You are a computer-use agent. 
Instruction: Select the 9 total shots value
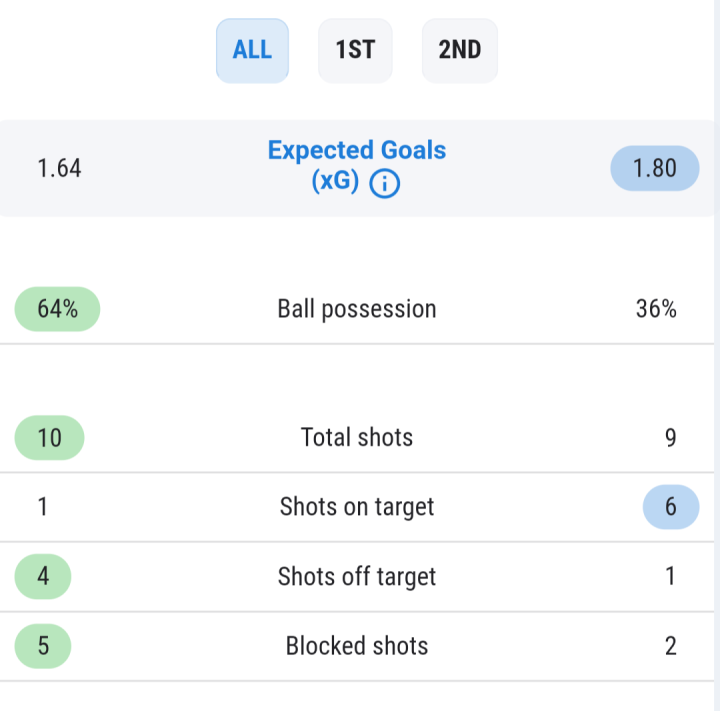670,438
